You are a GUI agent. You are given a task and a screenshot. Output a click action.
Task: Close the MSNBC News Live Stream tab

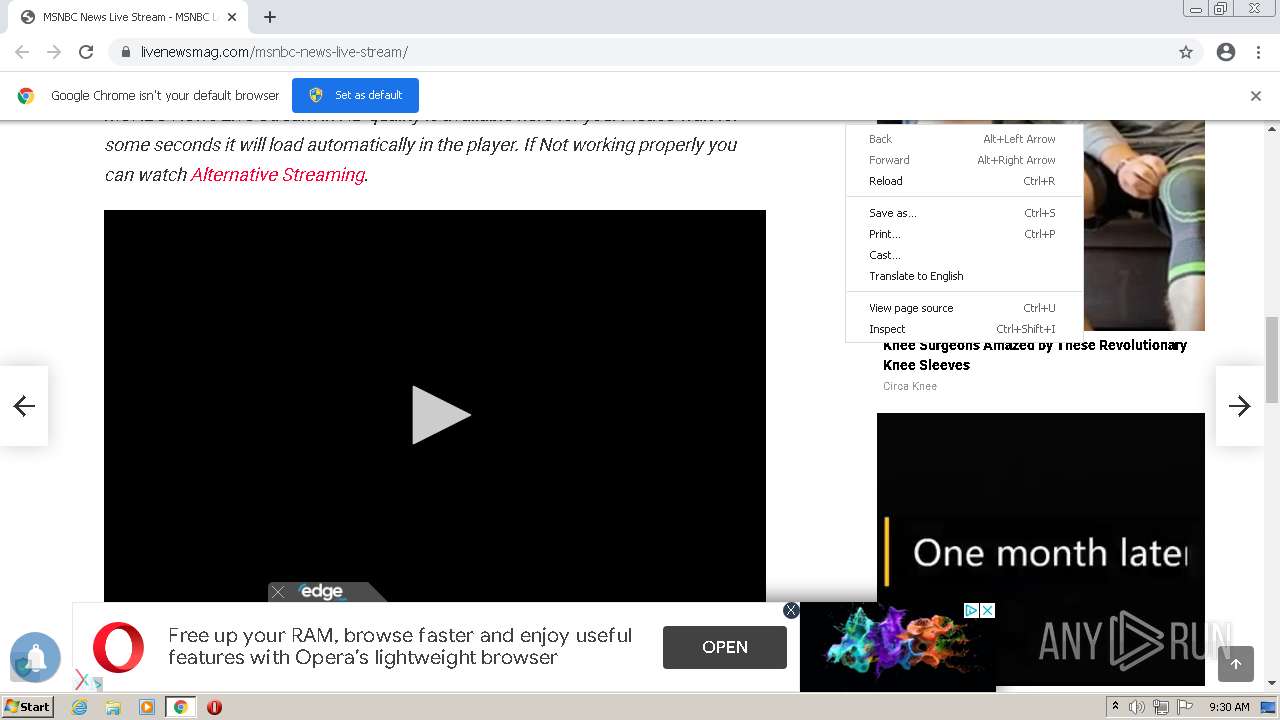[232, 17]
